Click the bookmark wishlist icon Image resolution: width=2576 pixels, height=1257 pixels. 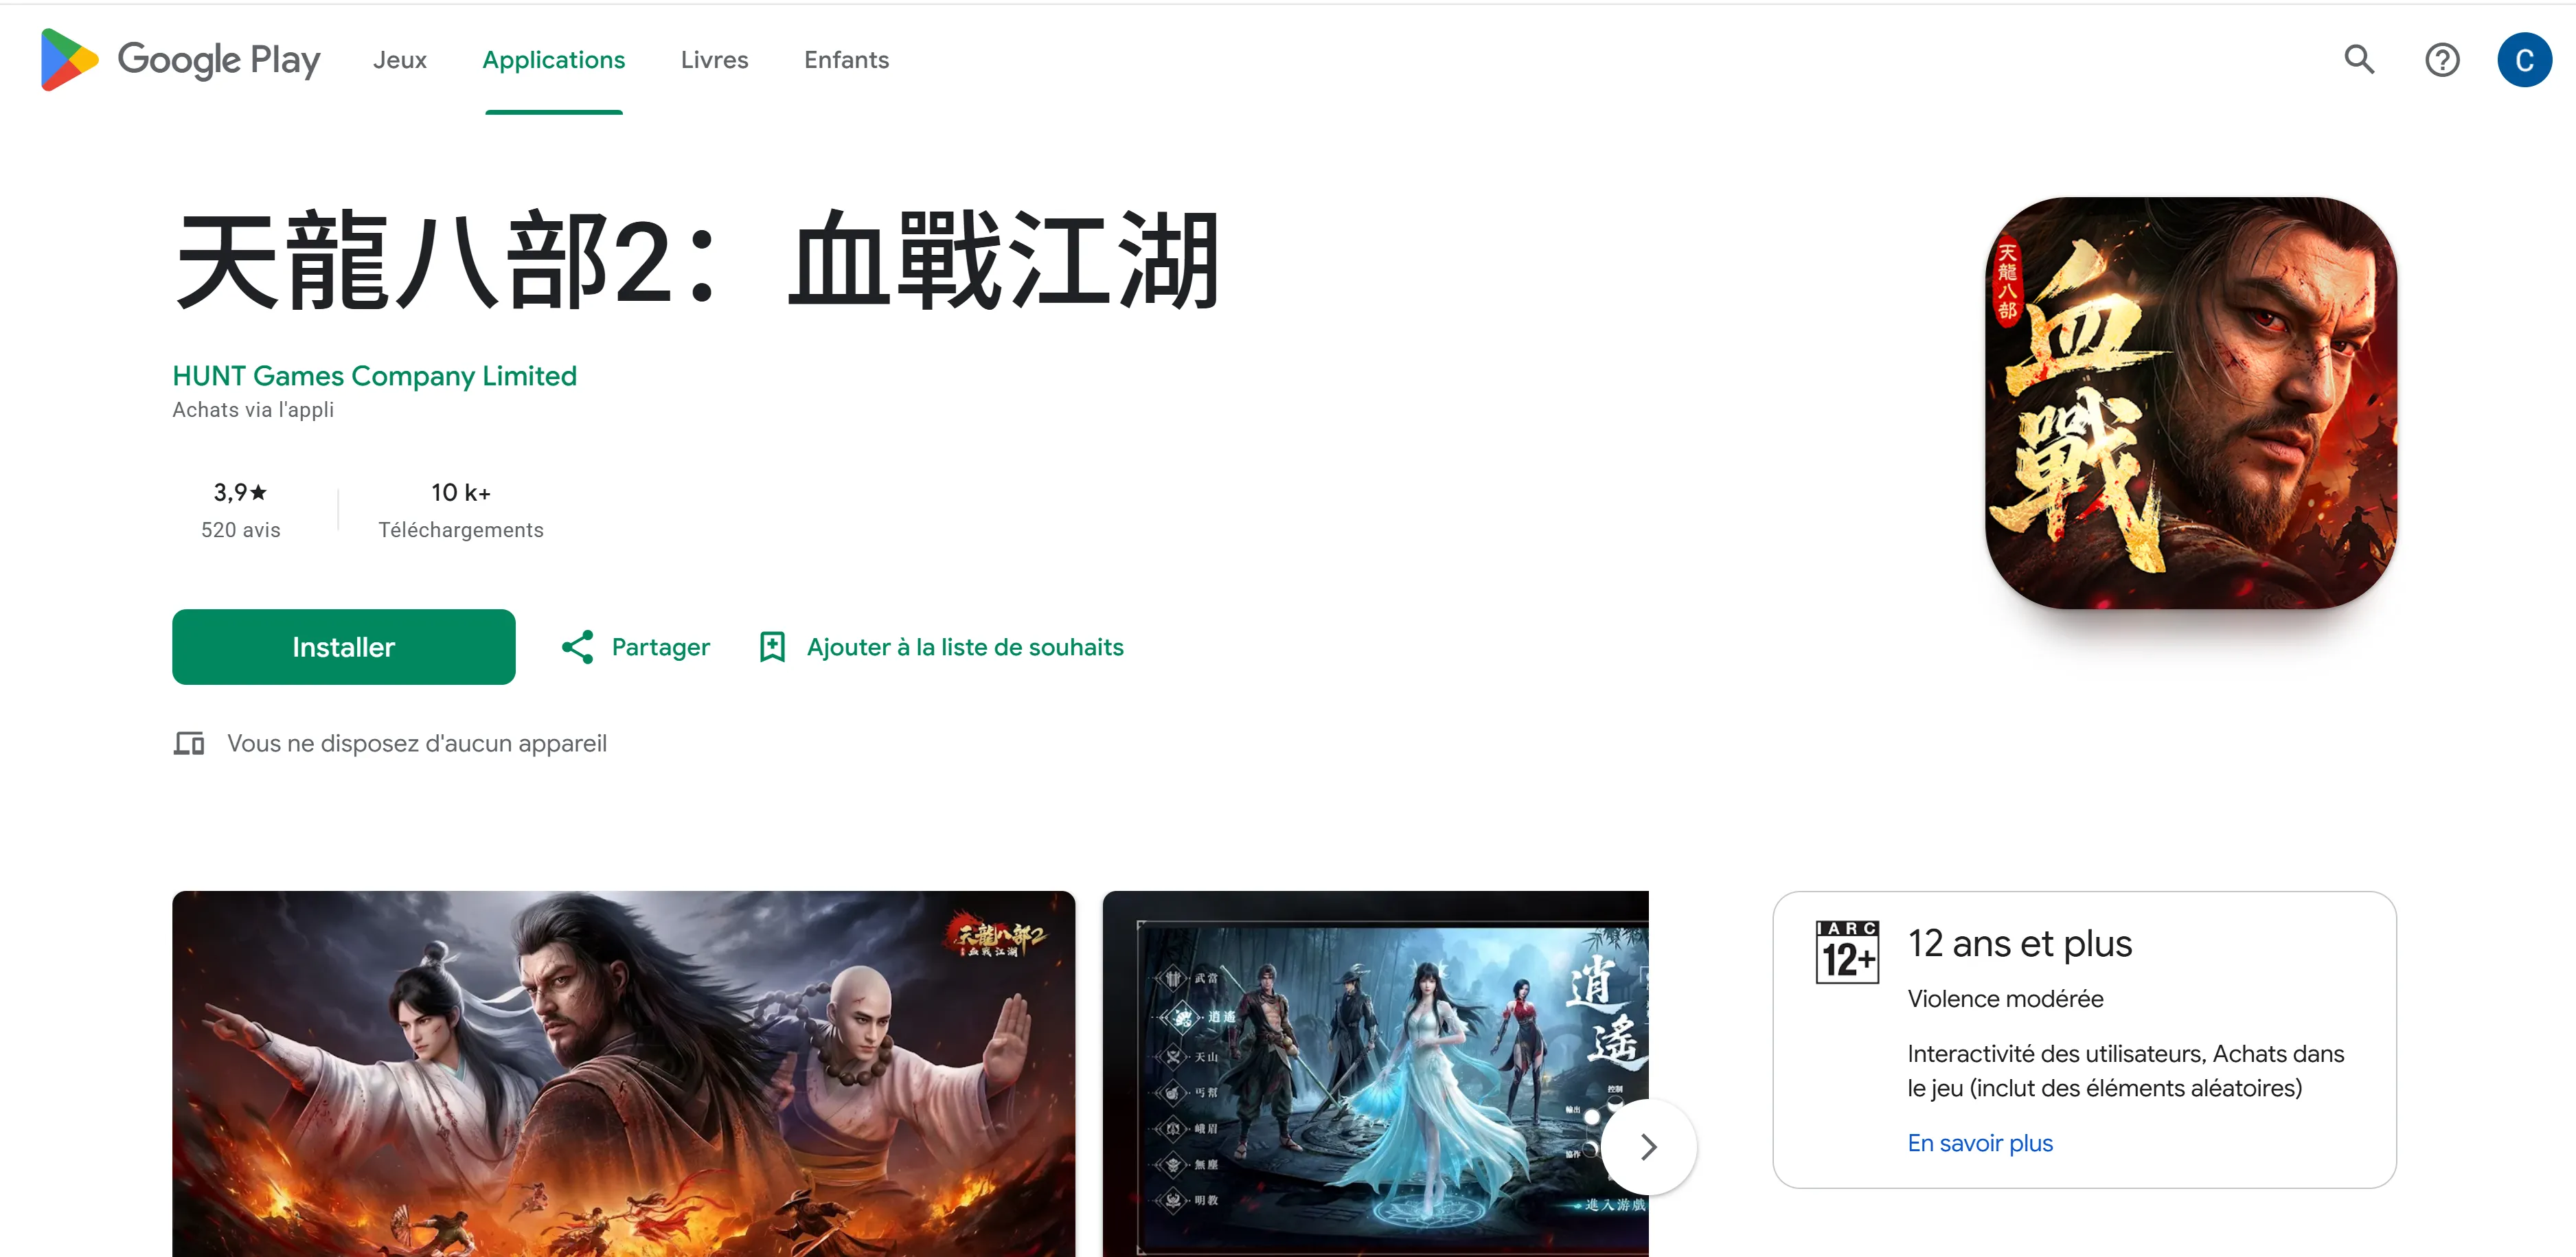[x=772, y=647]
